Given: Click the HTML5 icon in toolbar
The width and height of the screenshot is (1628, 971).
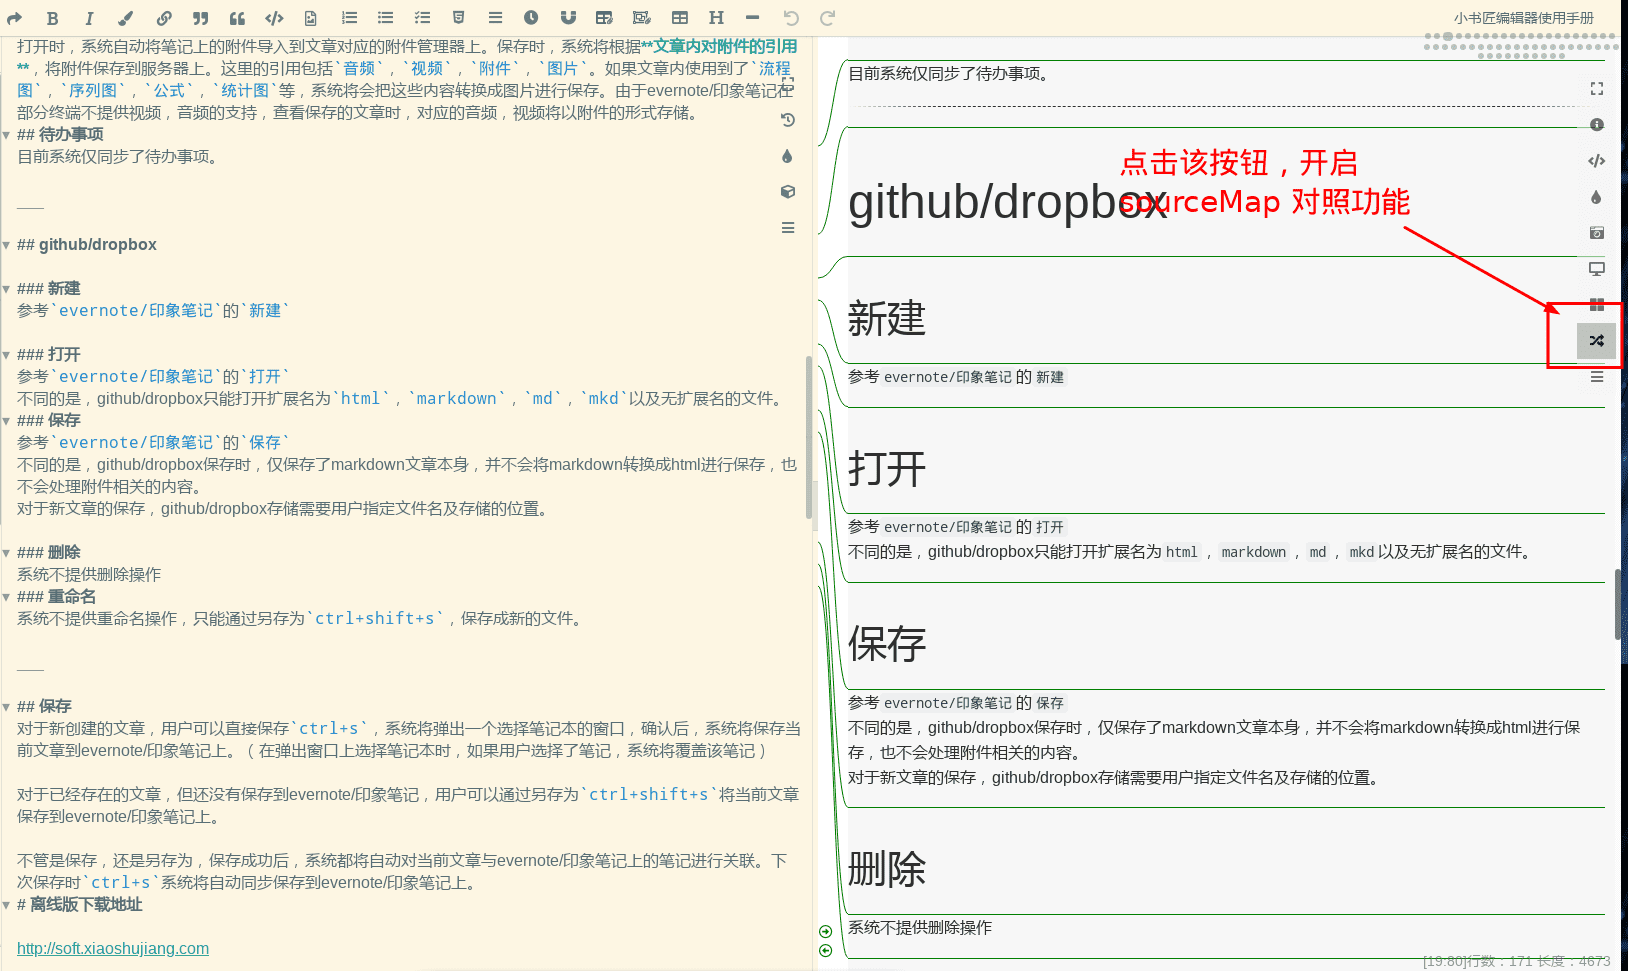Looking at the screenshot, I should pyautogui.click(x=459, y=18).
